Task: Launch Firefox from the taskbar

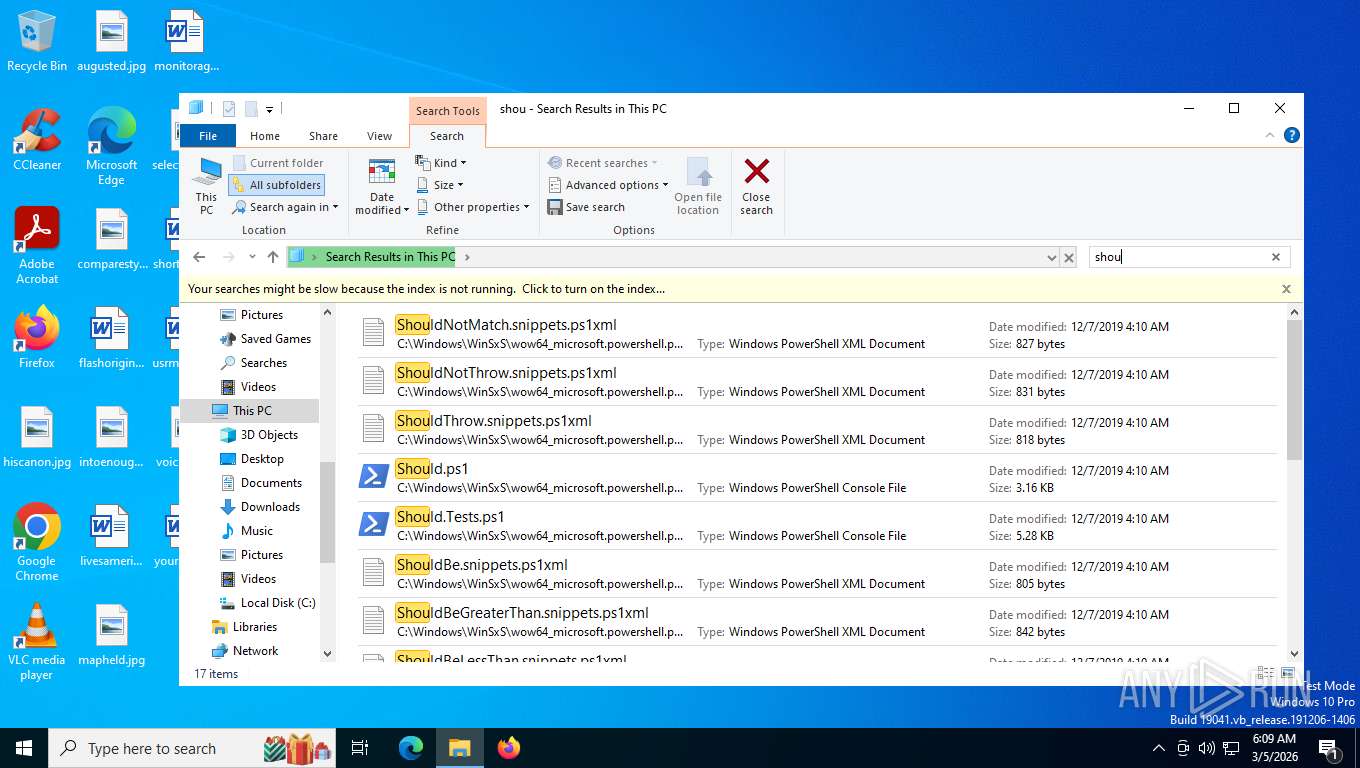Action: tap(509, 748)
